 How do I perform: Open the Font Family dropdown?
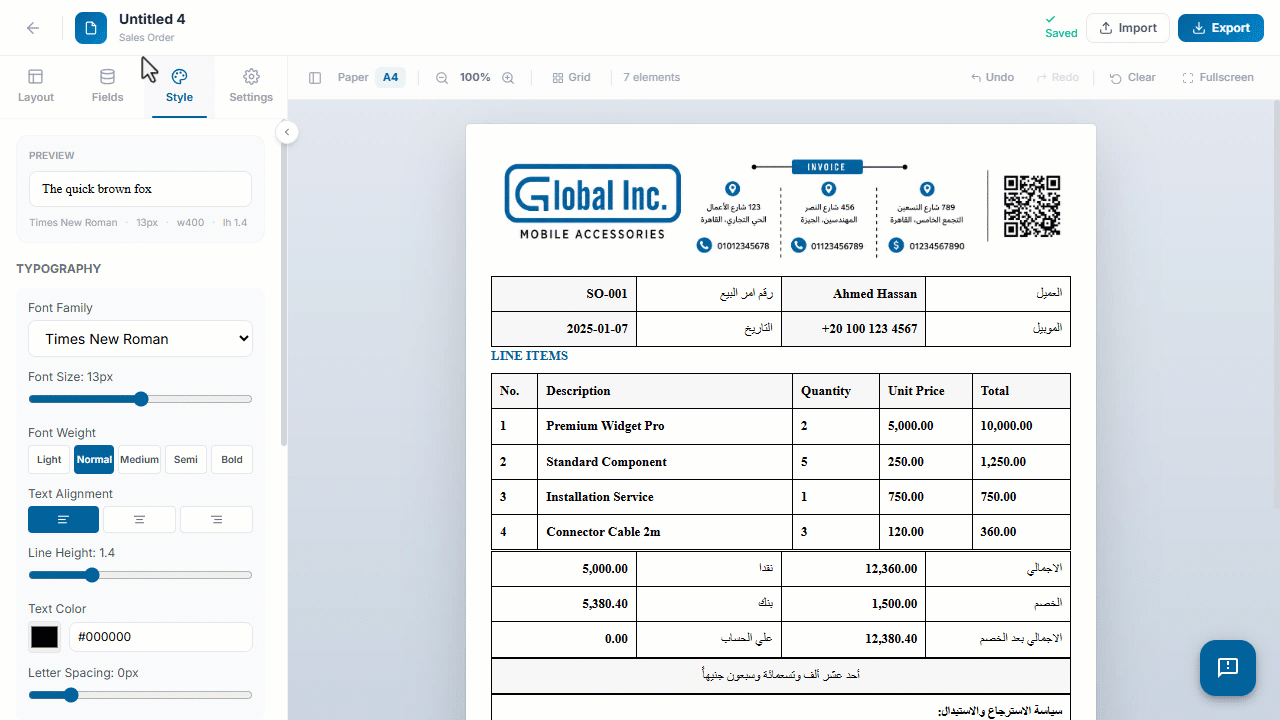coord(140,339)
